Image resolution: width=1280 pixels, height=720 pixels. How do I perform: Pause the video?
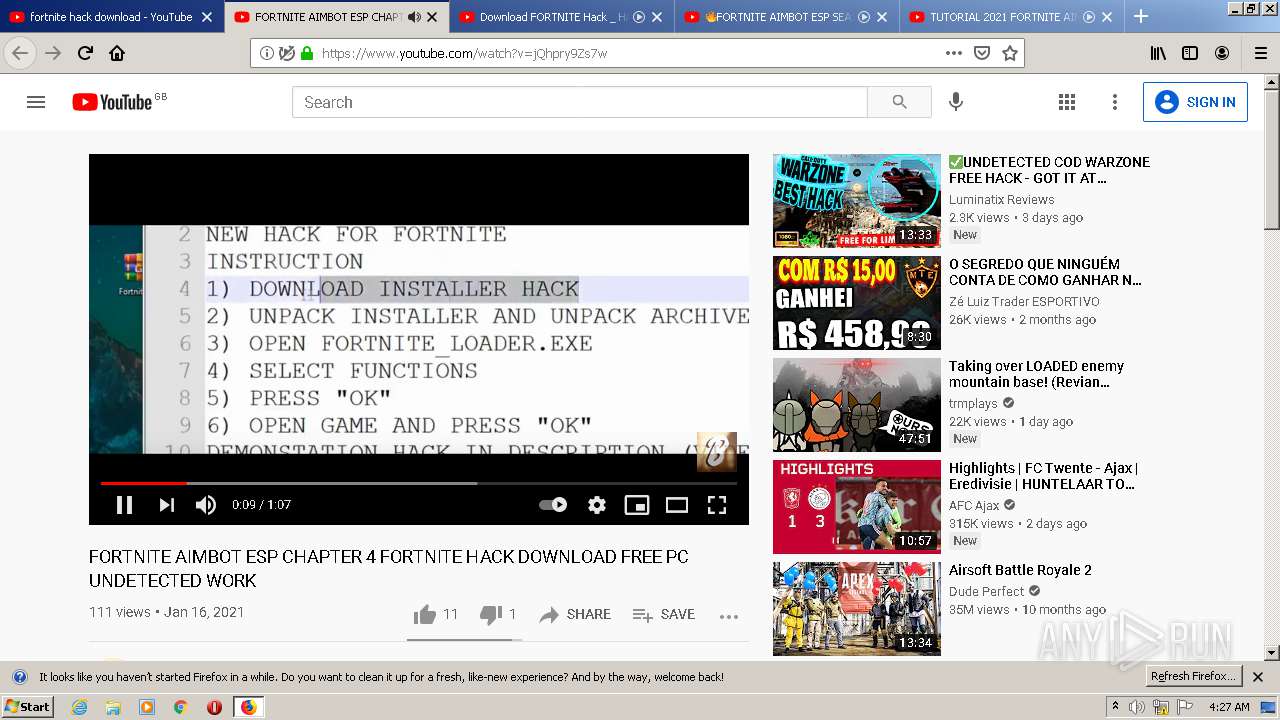point(124,505)
